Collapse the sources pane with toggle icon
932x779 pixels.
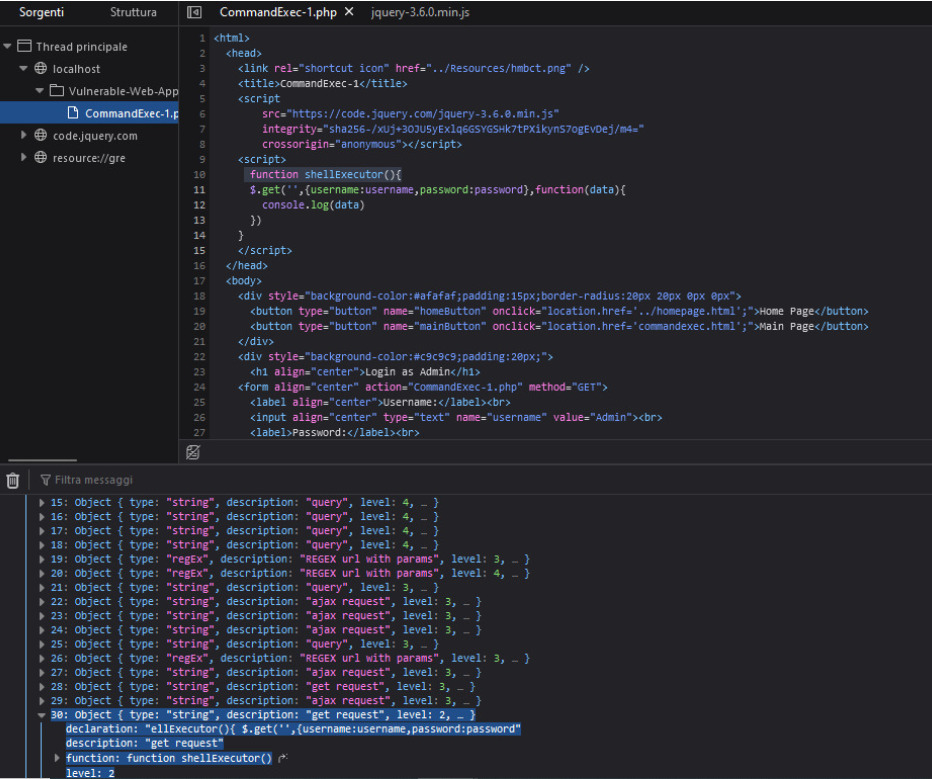[x=196, y=13]
